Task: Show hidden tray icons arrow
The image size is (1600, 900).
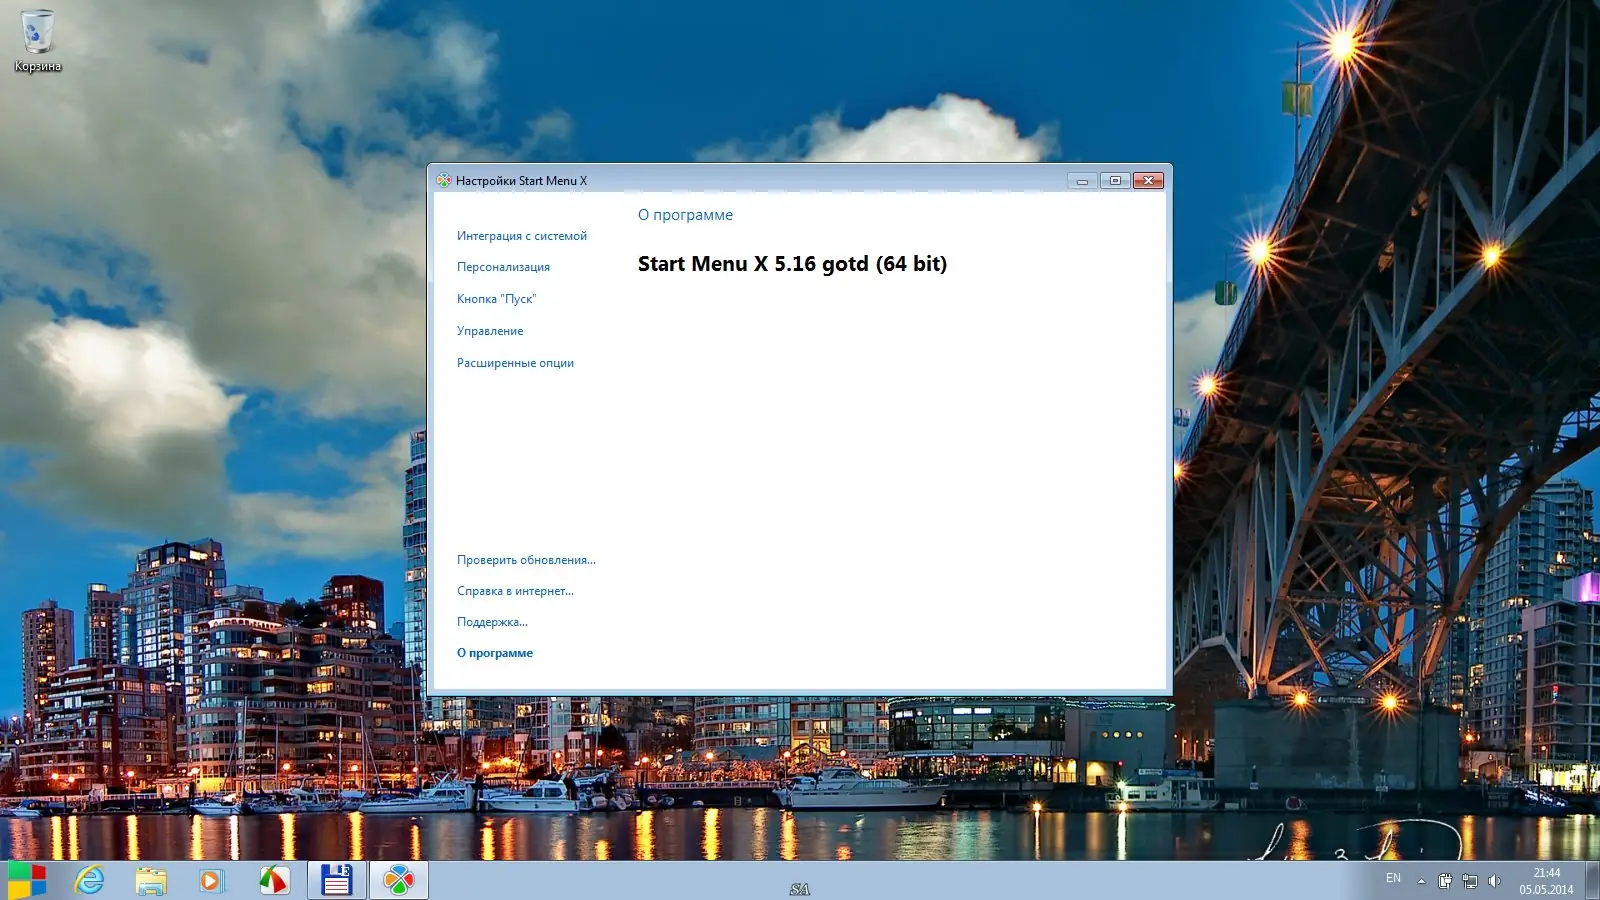Action: coord(1421,881)
